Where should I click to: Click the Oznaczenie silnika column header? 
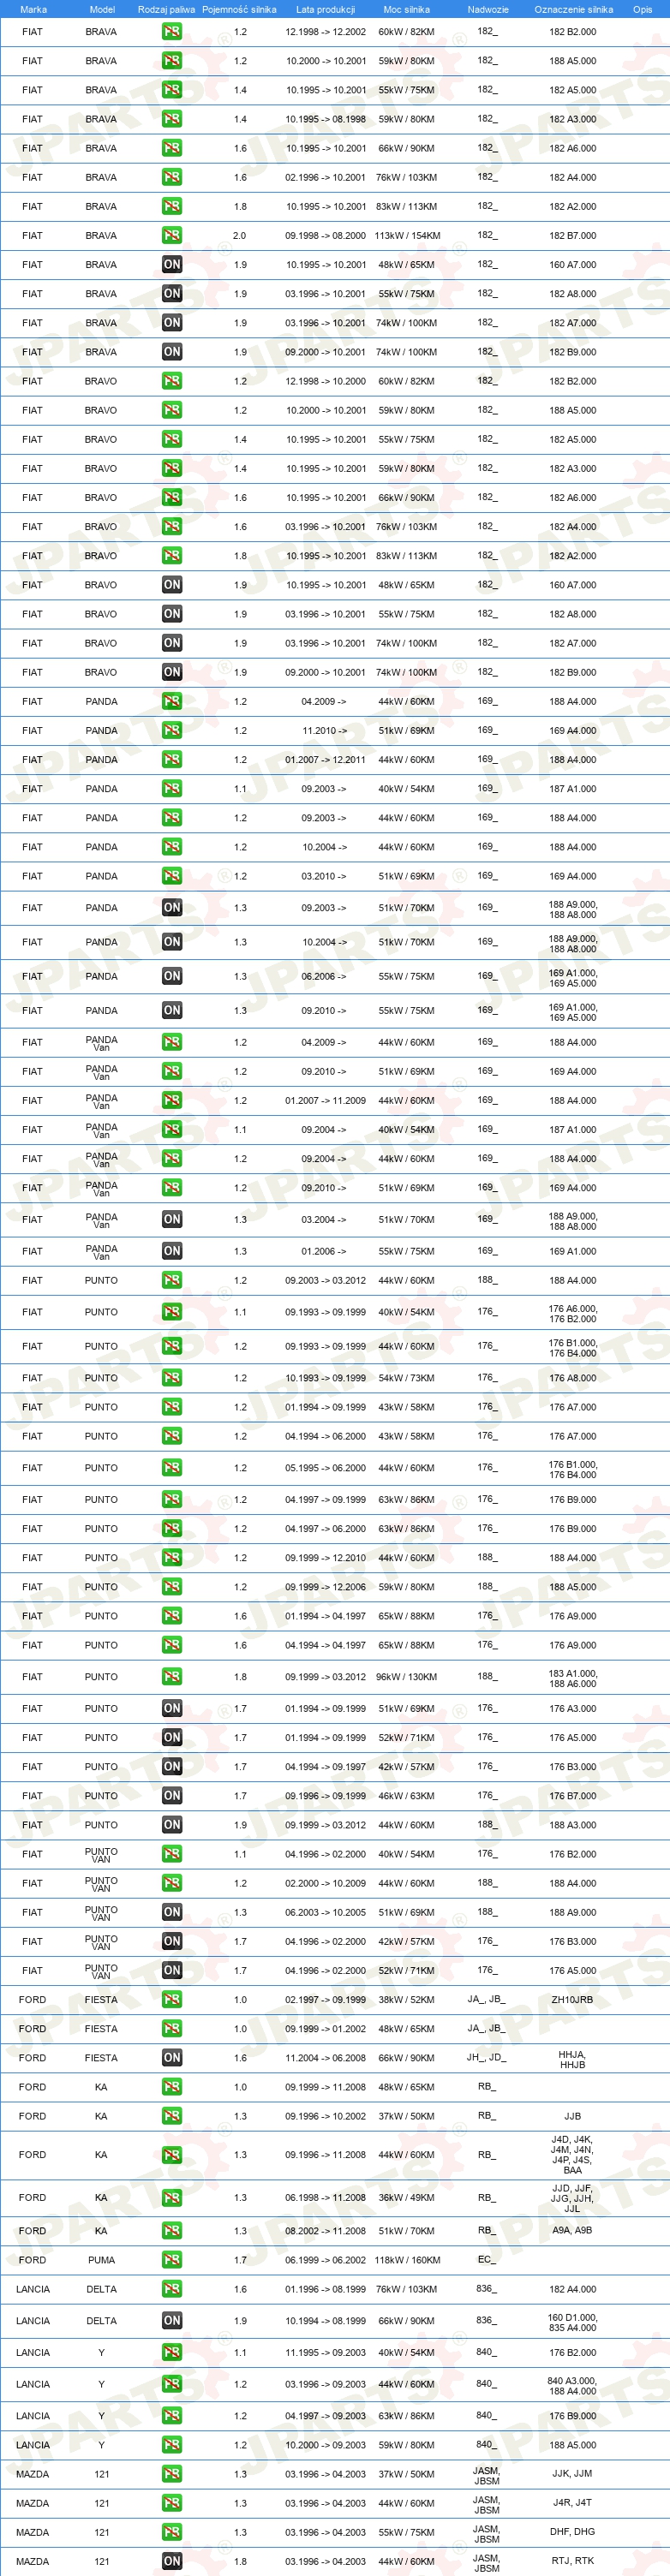[573, 9]
